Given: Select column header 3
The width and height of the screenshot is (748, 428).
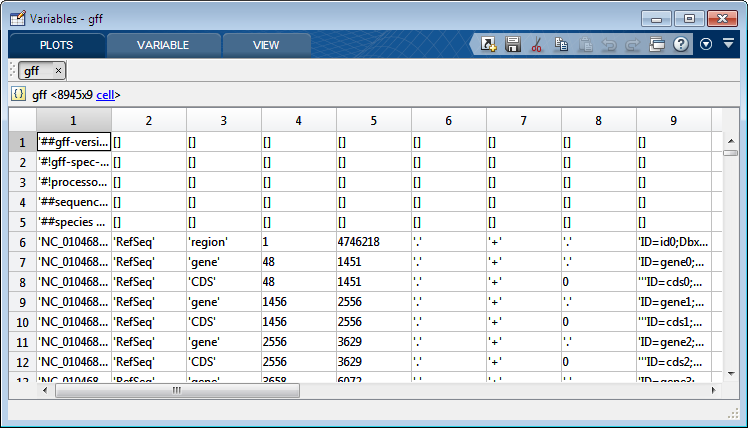Looking at the screenshot, I should (224, 120).
